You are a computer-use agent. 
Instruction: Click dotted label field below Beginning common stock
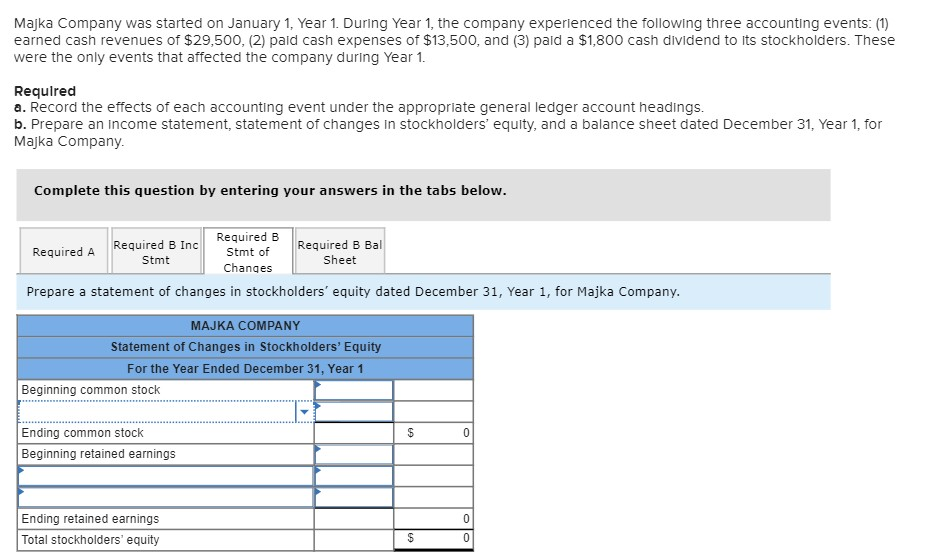(156, 412)
